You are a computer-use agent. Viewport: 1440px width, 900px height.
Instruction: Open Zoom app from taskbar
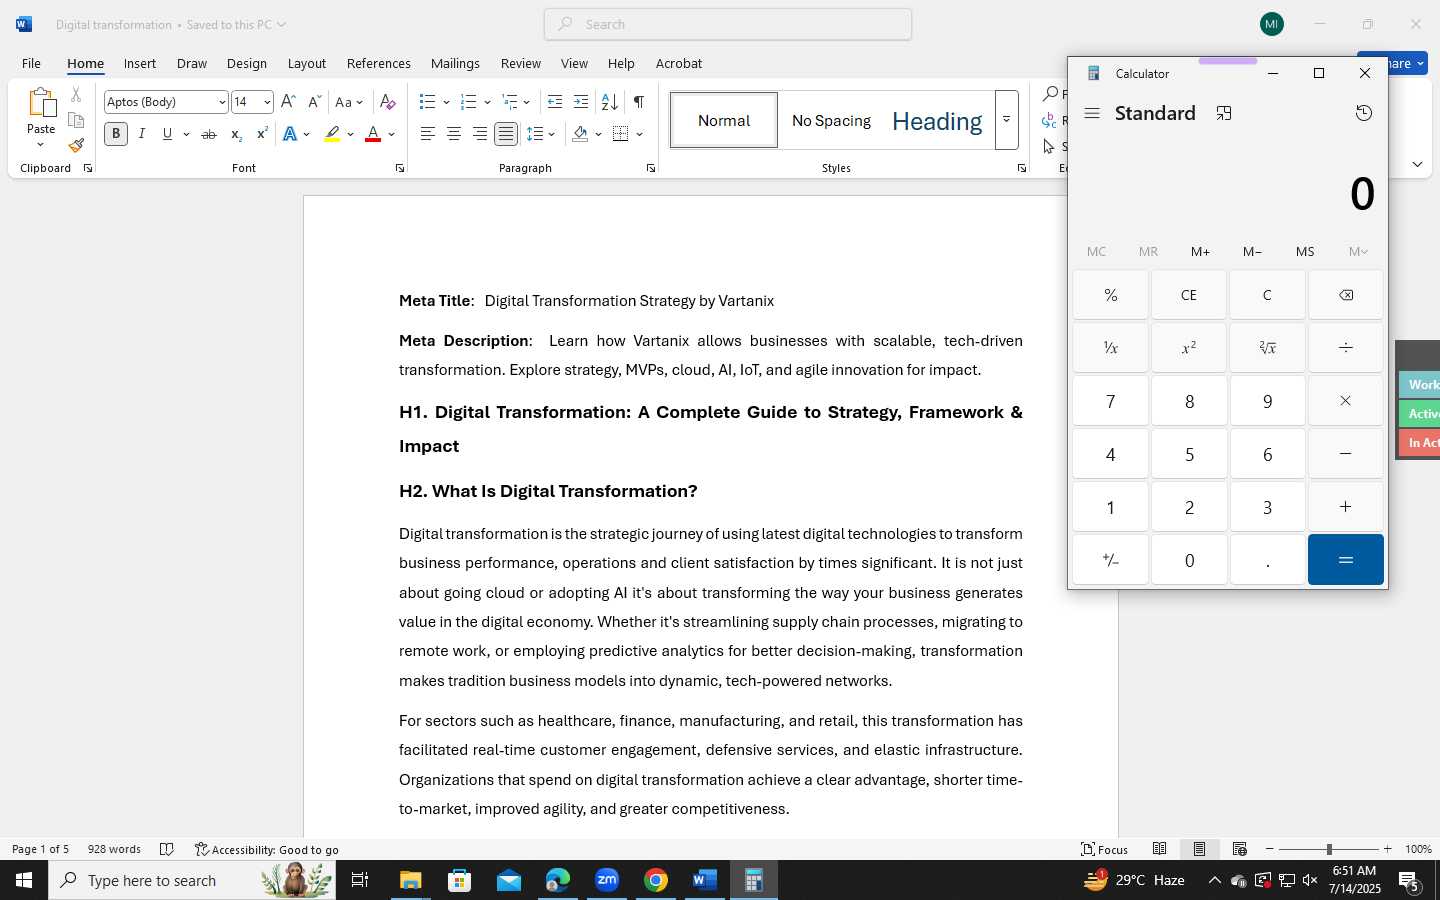pyautogui.click(x=607, y=880)
